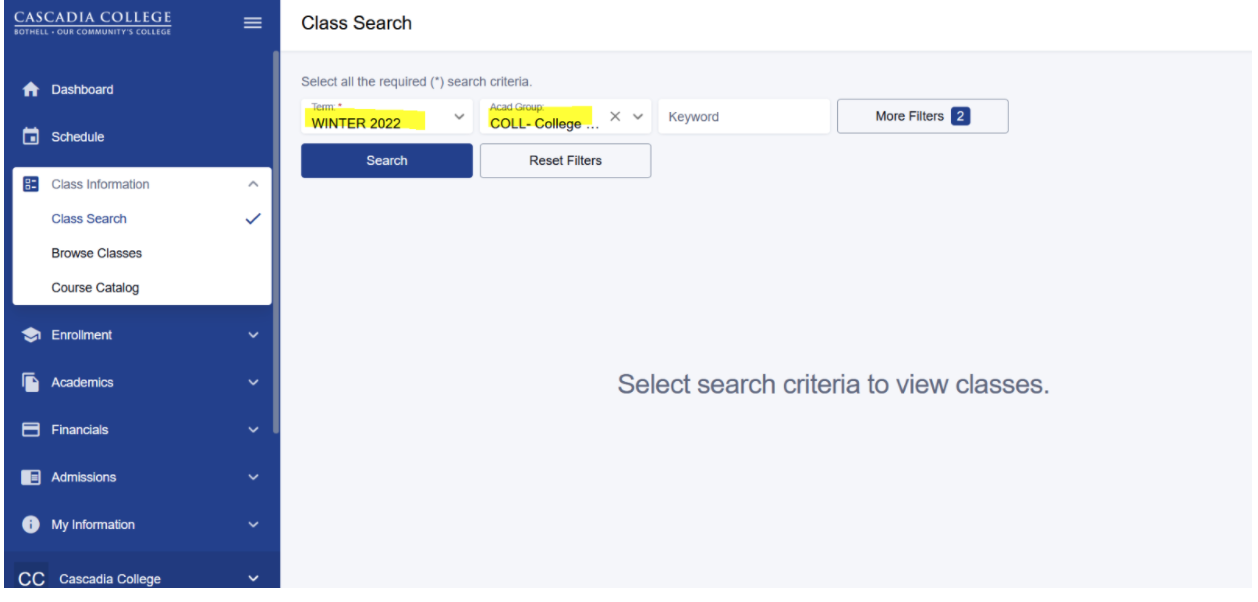Screen dimensions: 1258x602
Task: Clear the Acad Group filter with the X
Action: click(x=615, y=116)
